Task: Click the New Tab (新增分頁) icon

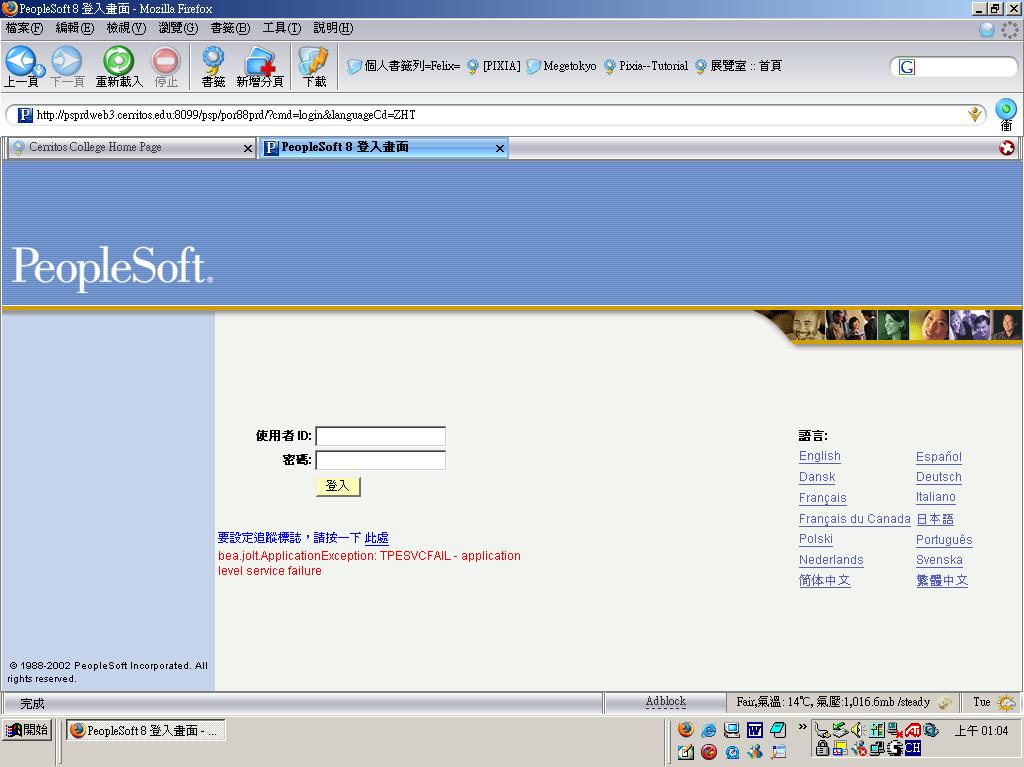Action: coord(260,63)
